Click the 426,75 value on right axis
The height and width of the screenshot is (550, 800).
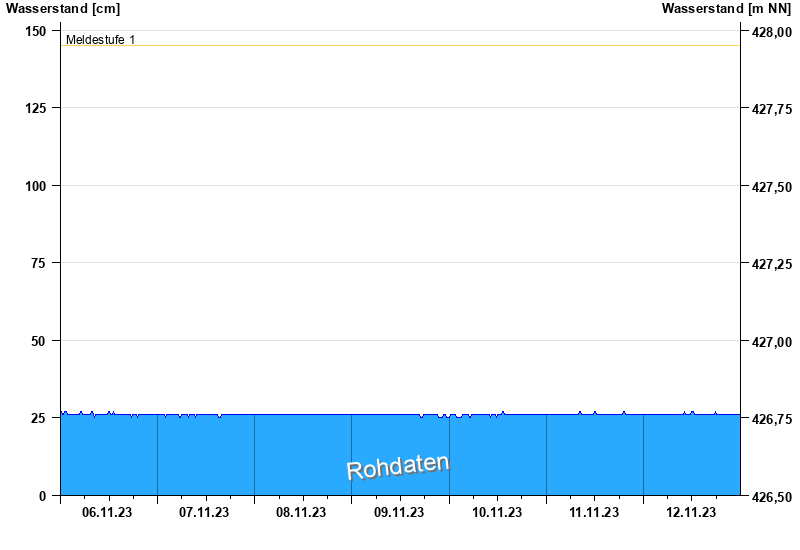click(771, 419)
